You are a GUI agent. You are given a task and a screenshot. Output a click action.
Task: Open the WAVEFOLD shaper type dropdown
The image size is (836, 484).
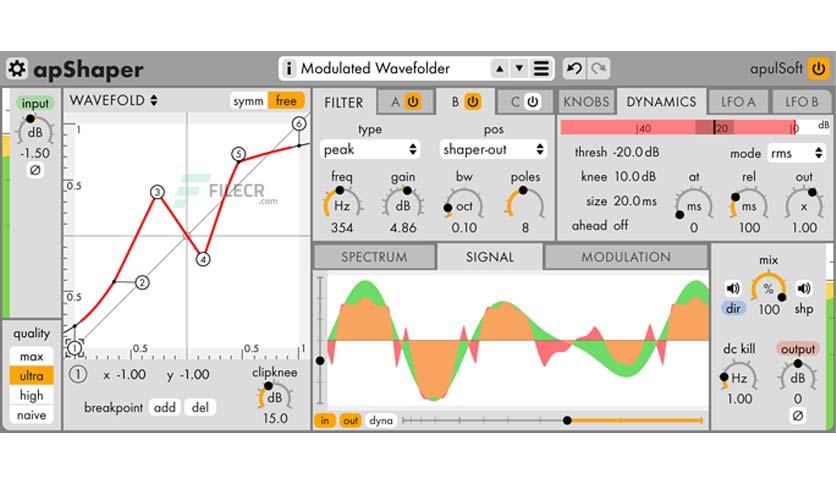[114, 100]
